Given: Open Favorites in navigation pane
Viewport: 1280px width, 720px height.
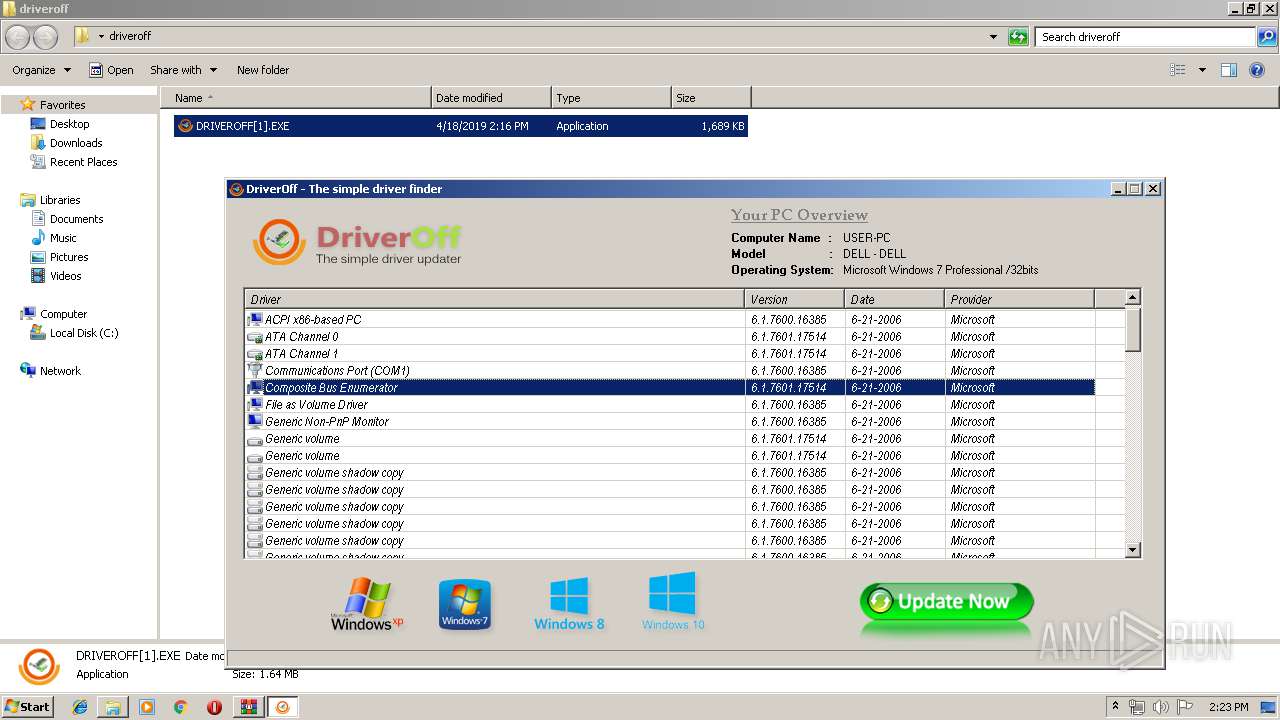Looking at the screenshot, I should point(62,105).
